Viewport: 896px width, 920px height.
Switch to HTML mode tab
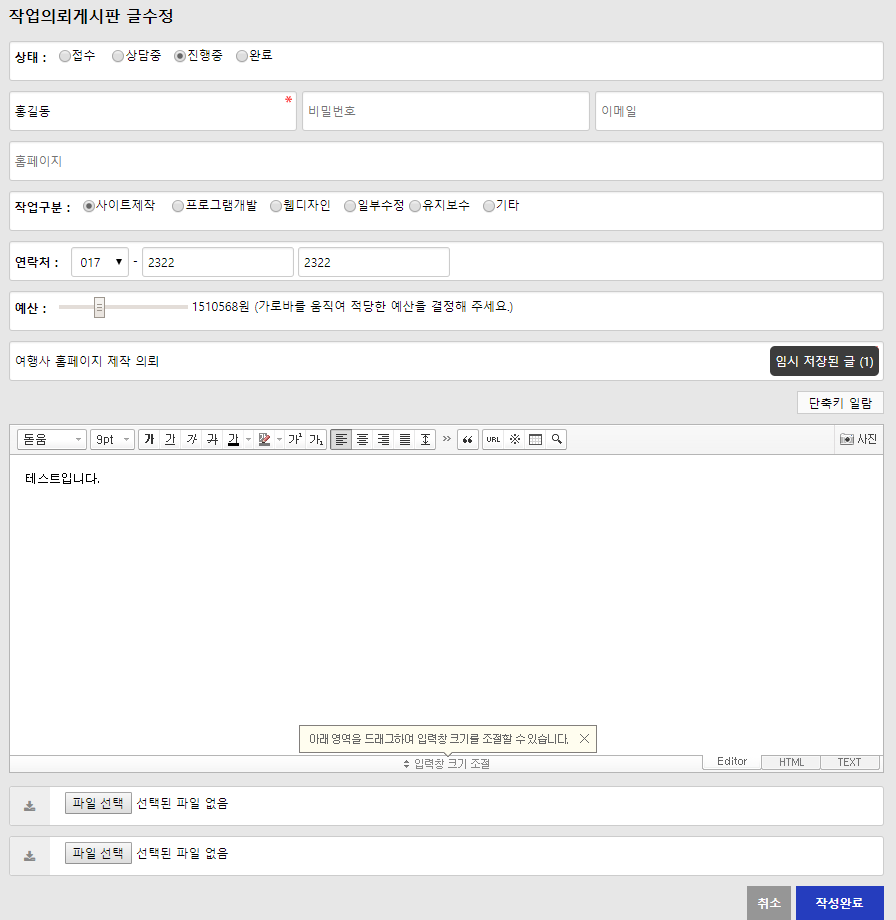click(x=791, y=762)
